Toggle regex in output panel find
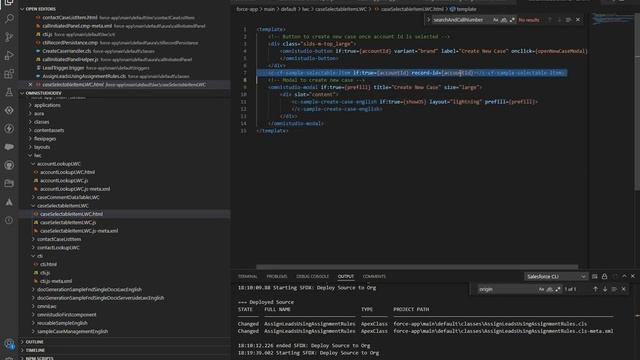Screen dimensions: 640x360 558,289
